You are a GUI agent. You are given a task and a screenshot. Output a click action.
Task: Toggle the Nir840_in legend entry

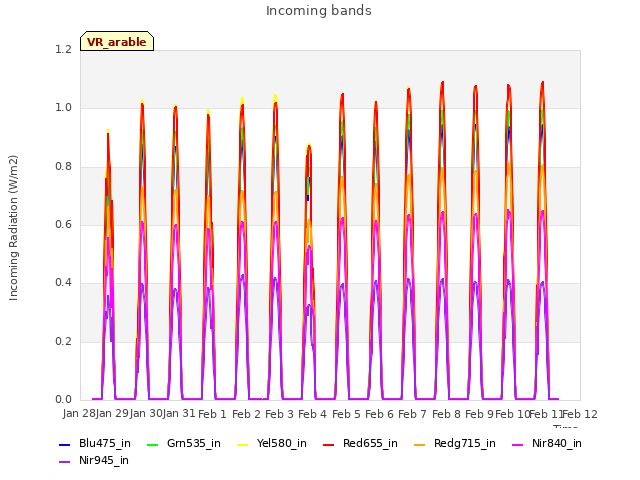coord(547,444)
